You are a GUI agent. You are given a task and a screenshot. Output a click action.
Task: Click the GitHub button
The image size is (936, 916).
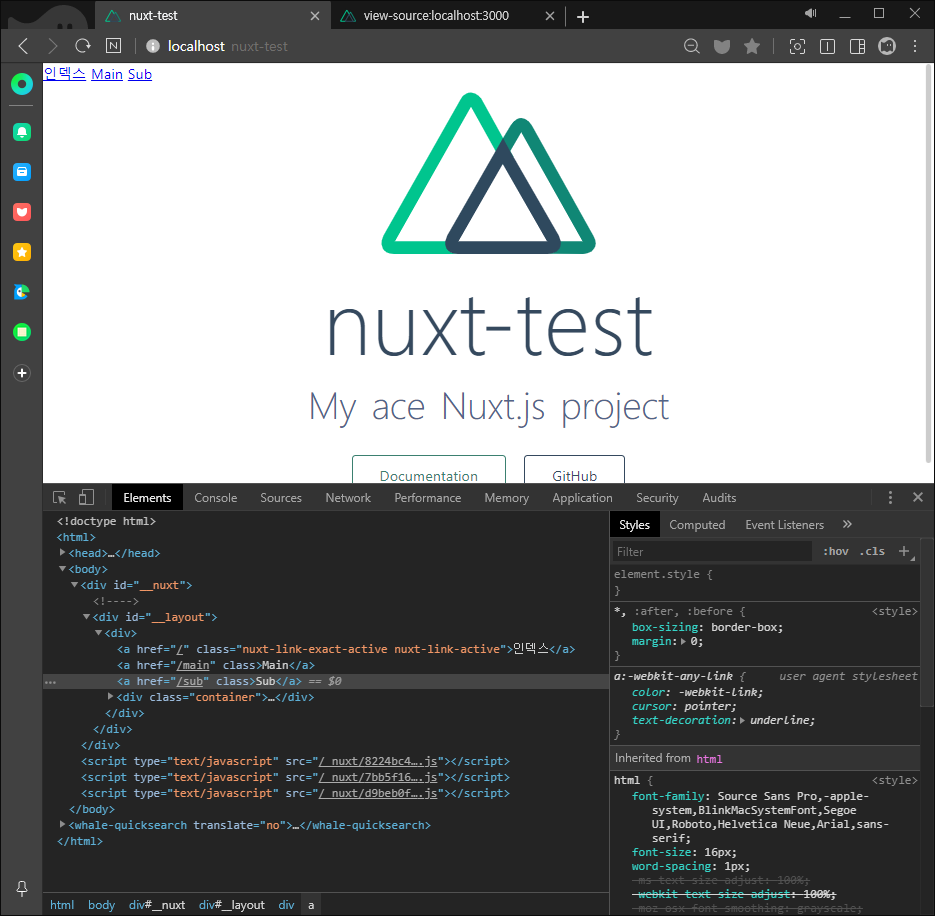point(574,469)
